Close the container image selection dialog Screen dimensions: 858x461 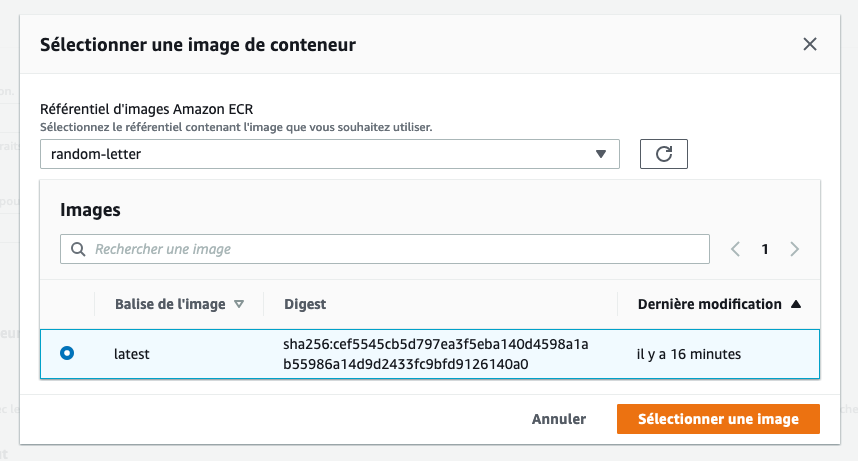(810, 44)
